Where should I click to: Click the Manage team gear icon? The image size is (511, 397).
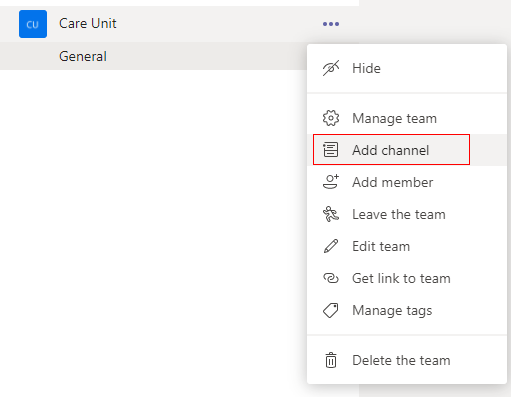331,118
